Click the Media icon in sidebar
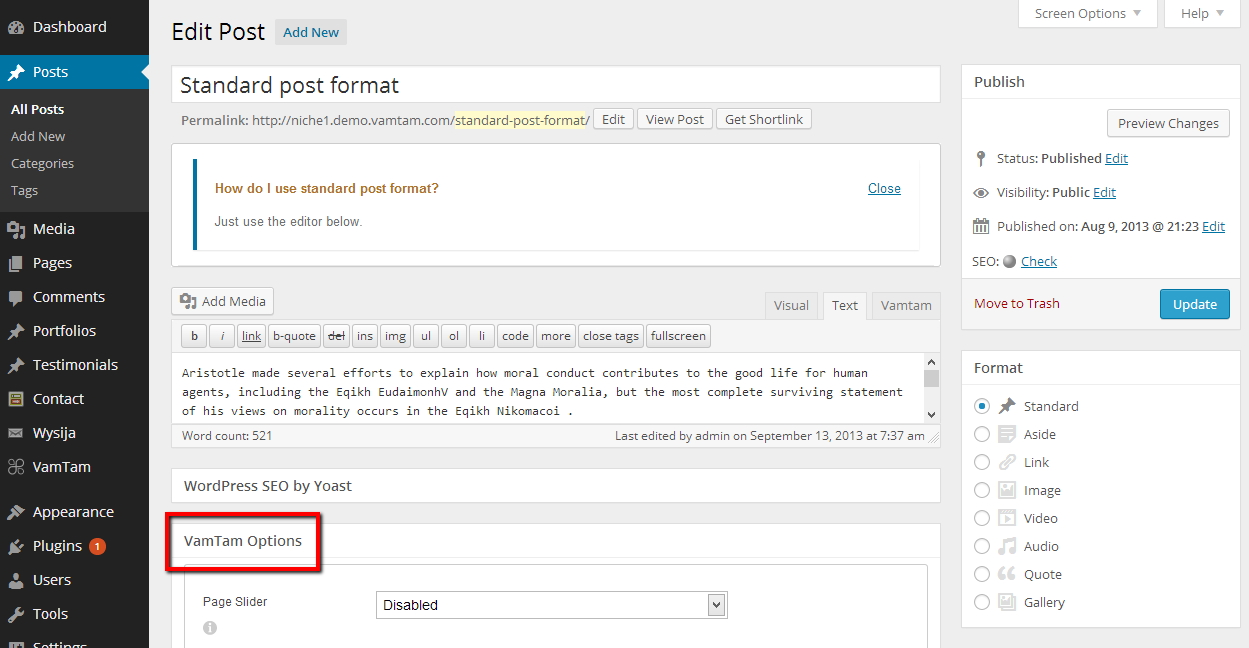Screen dimensions: 1249x648 pos(16,229)
